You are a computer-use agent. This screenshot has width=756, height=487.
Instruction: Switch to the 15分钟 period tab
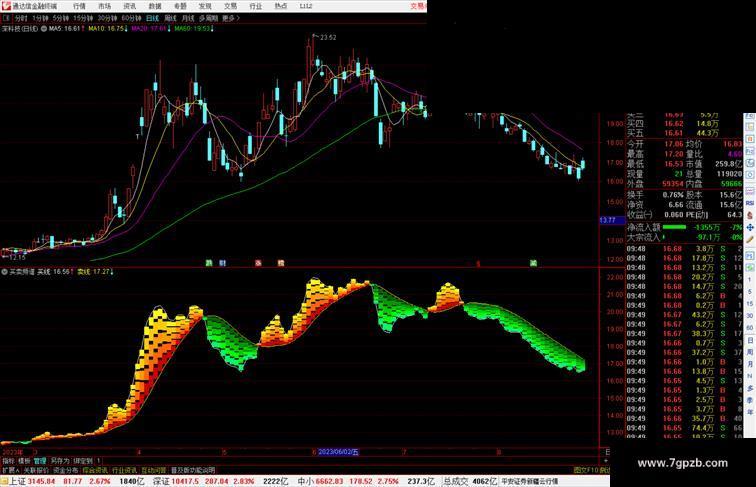82,18
